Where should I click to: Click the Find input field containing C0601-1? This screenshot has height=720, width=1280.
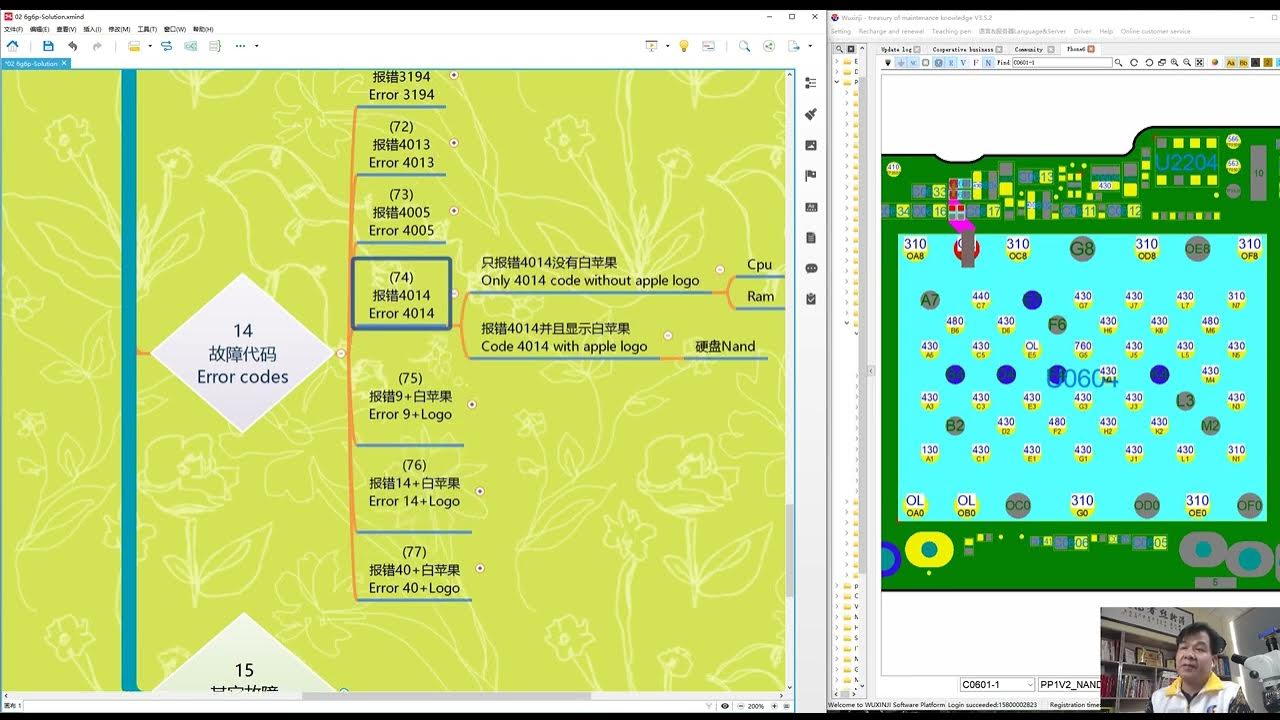tap(1061, 62)
